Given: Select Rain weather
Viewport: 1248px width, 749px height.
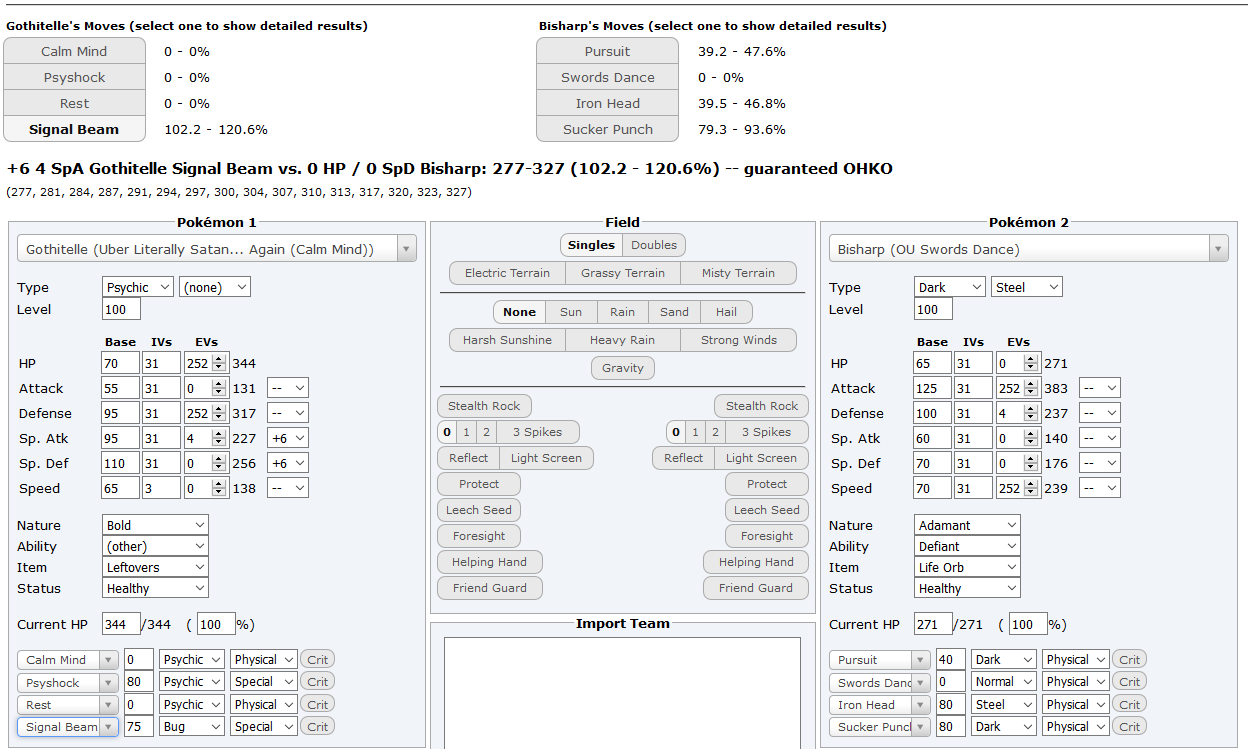Looking at the screenshot, I should coord(623,312).
